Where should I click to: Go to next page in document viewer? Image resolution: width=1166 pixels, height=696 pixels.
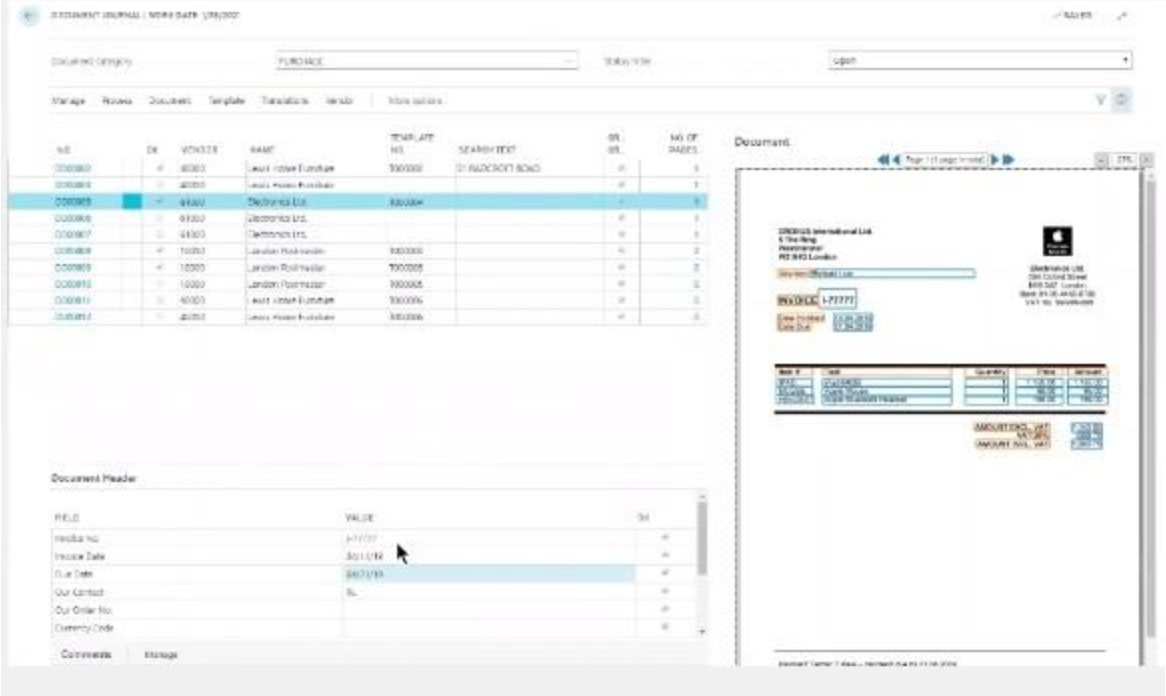[996, 160]
